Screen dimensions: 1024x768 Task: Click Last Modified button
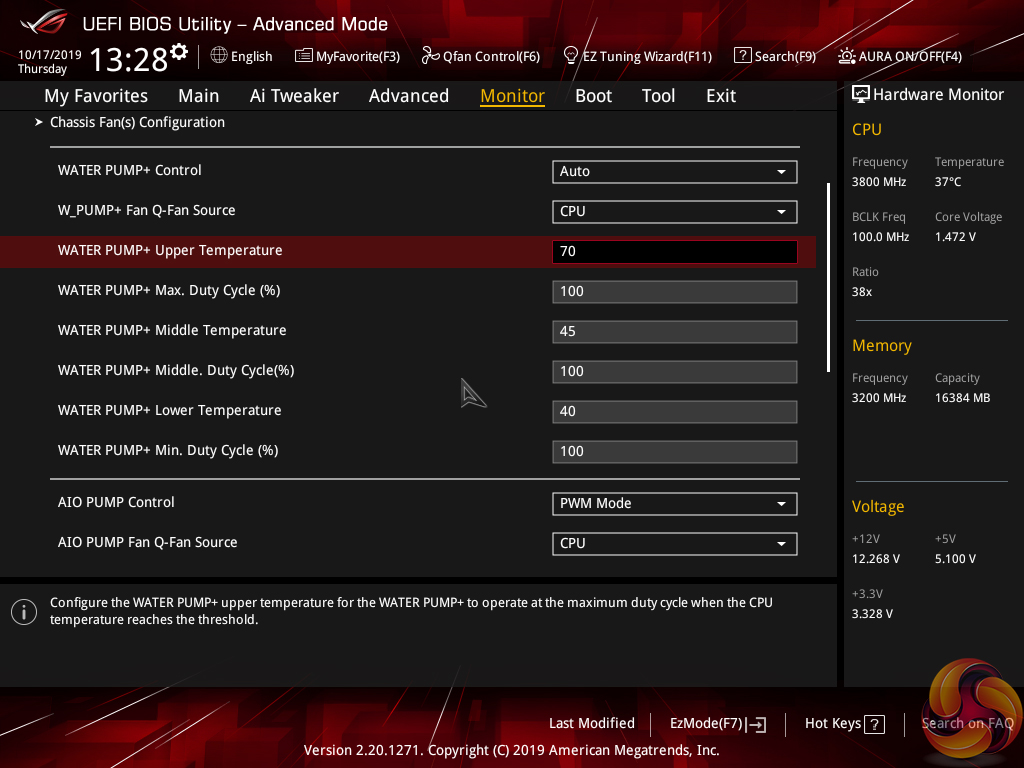point(592,723)
